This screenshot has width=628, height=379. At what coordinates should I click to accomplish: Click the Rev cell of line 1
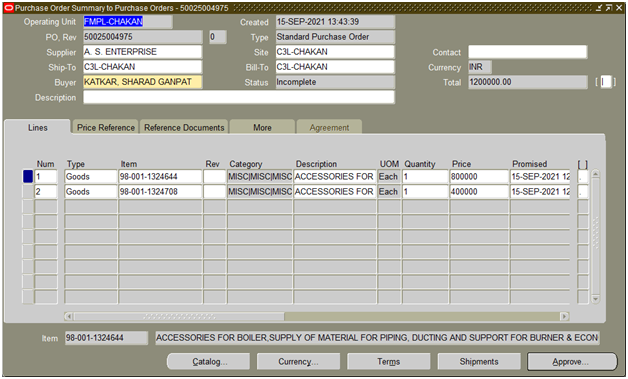click(x=215, y=176)
